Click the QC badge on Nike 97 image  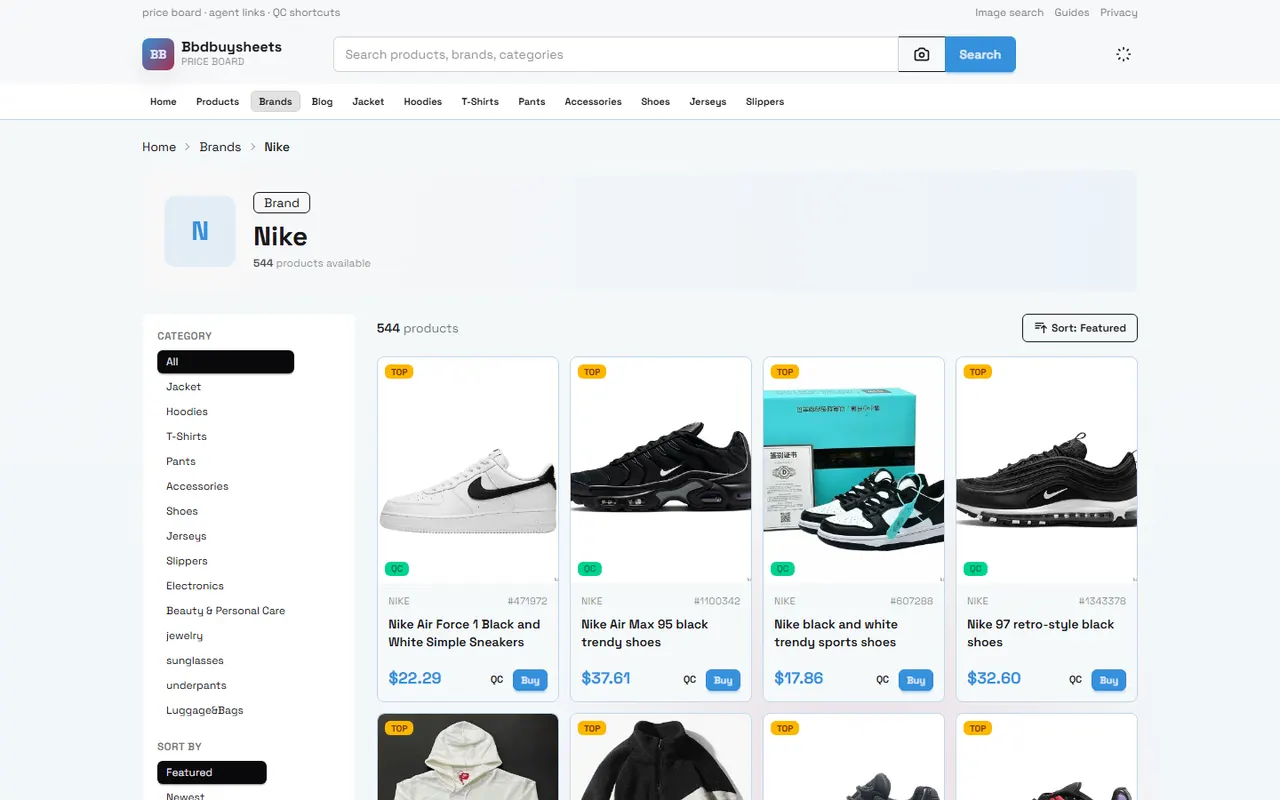point(976,569)
